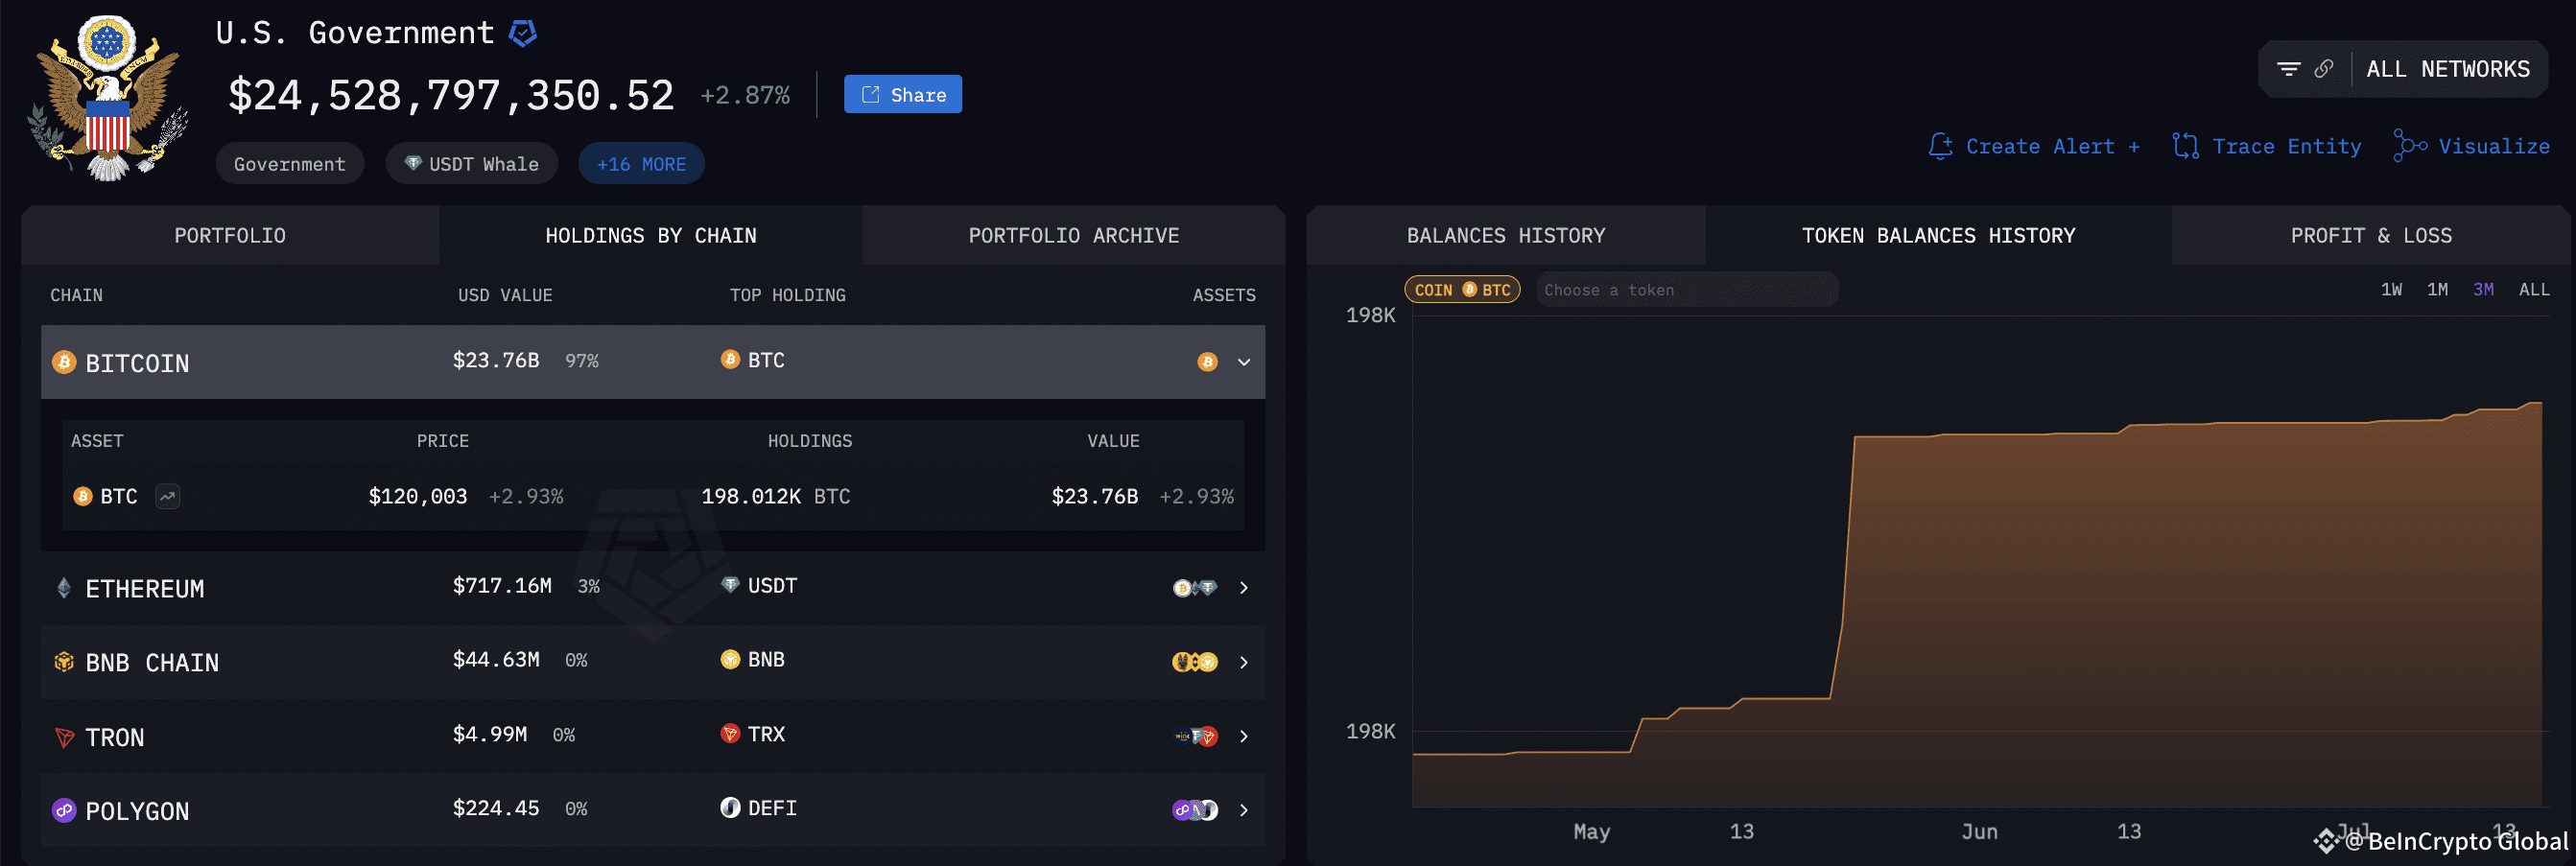Open the filter lines icon beside ALL NETWORKS

[x=2288, y=69]
